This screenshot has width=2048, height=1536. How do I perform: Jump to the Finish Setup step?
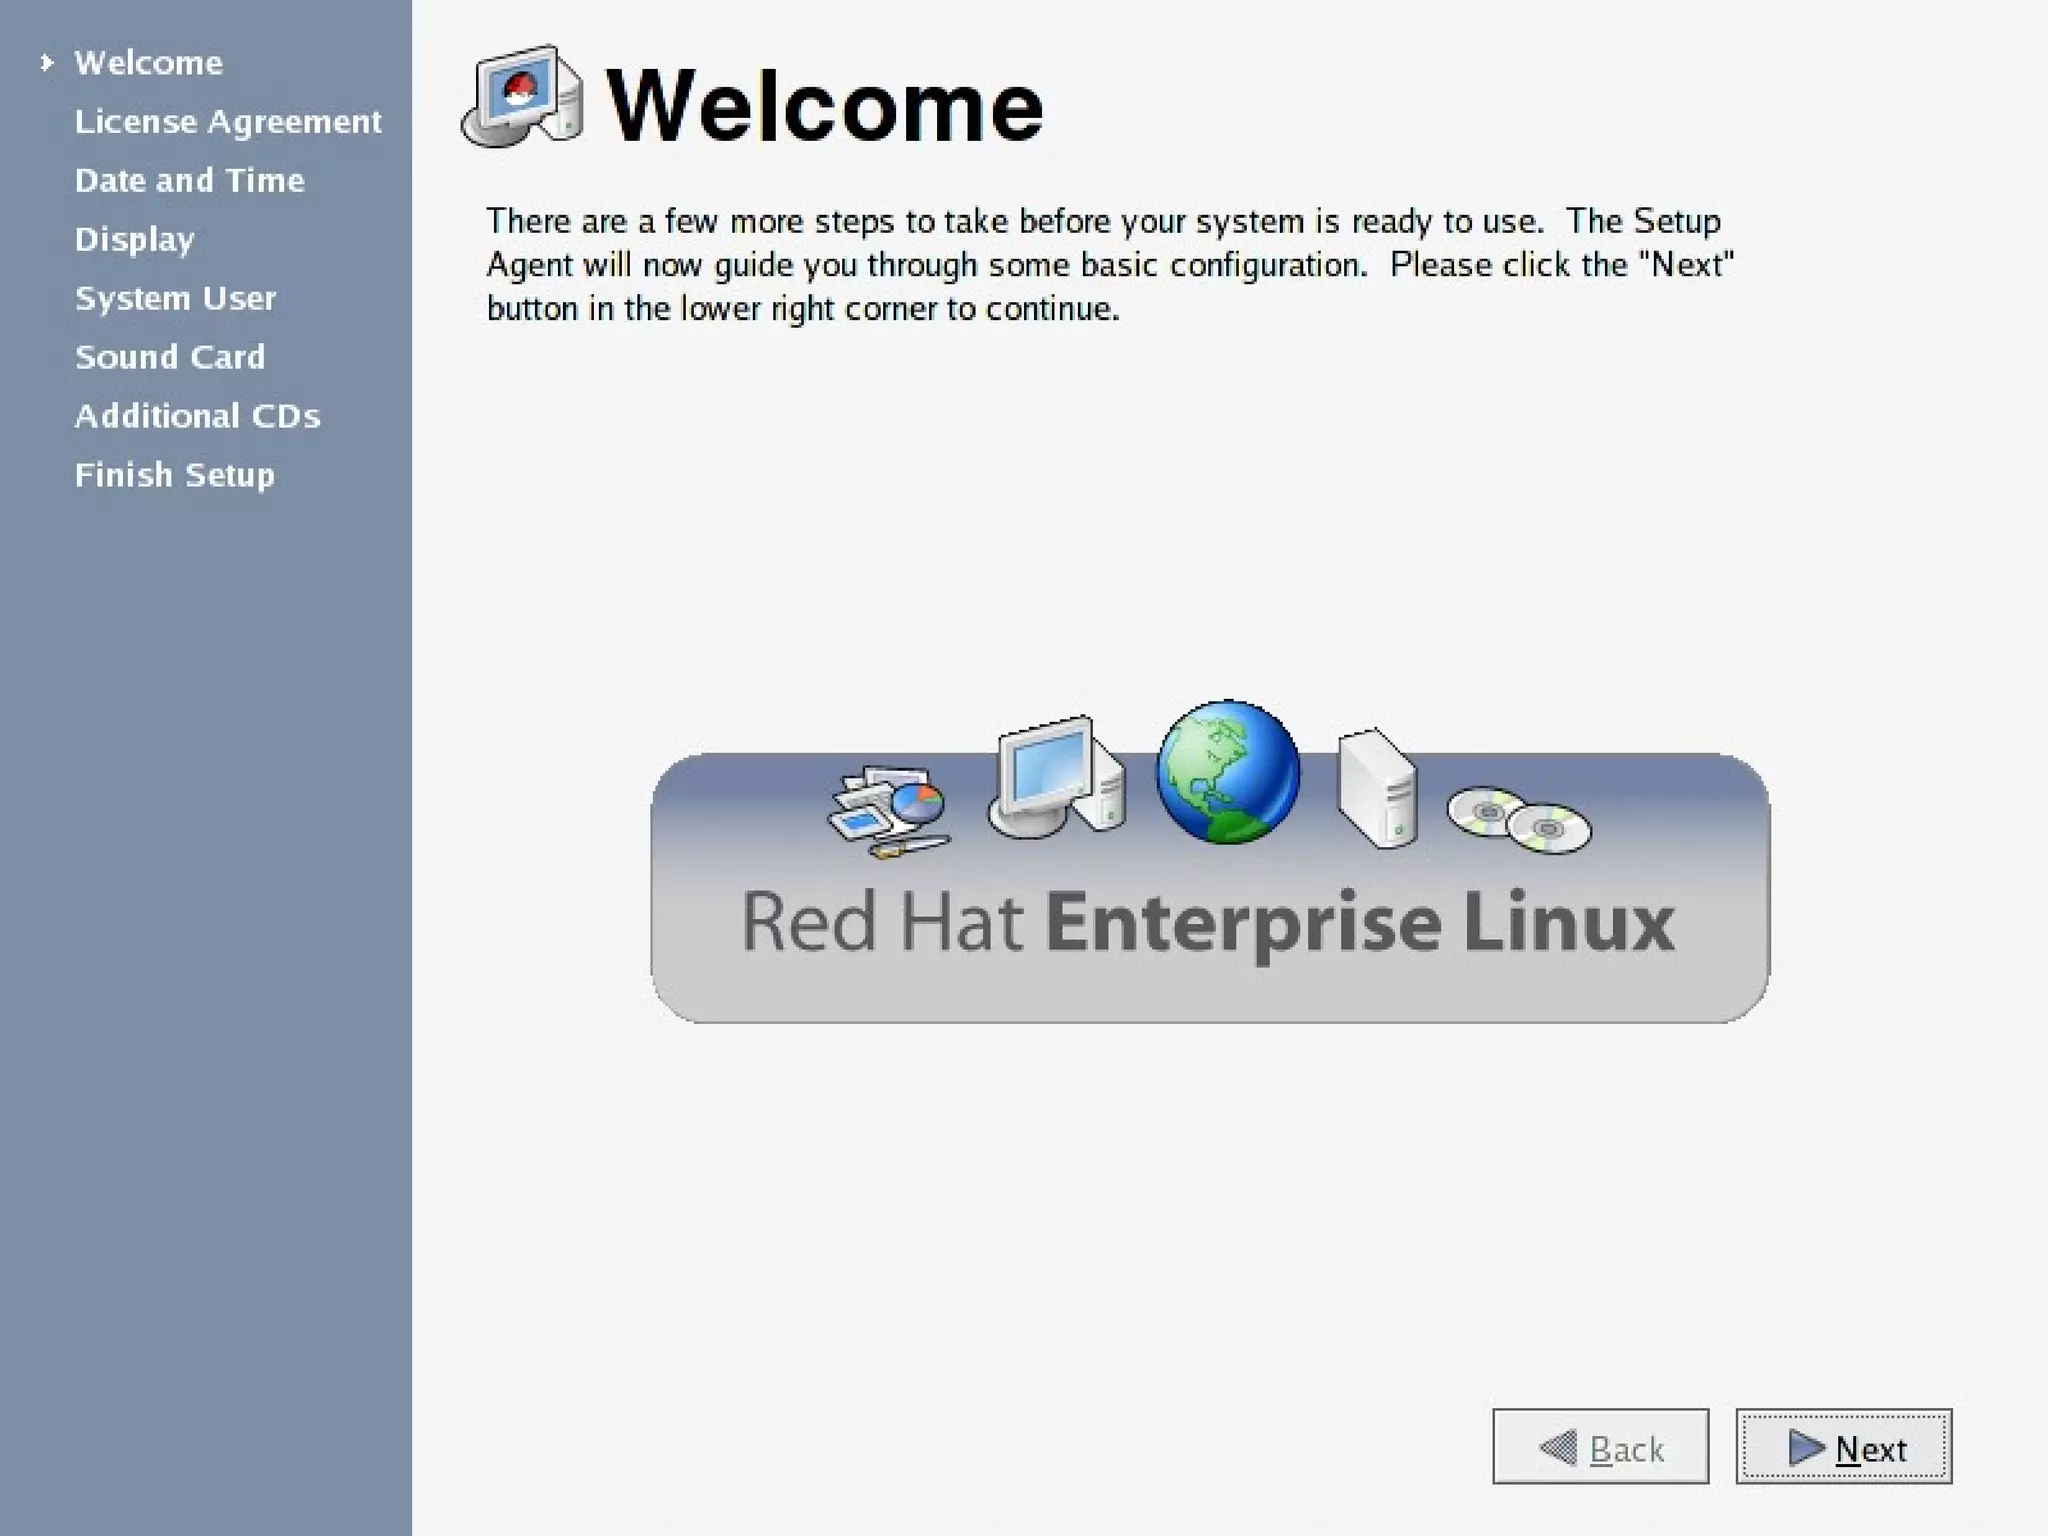click(x=174, y=475)
